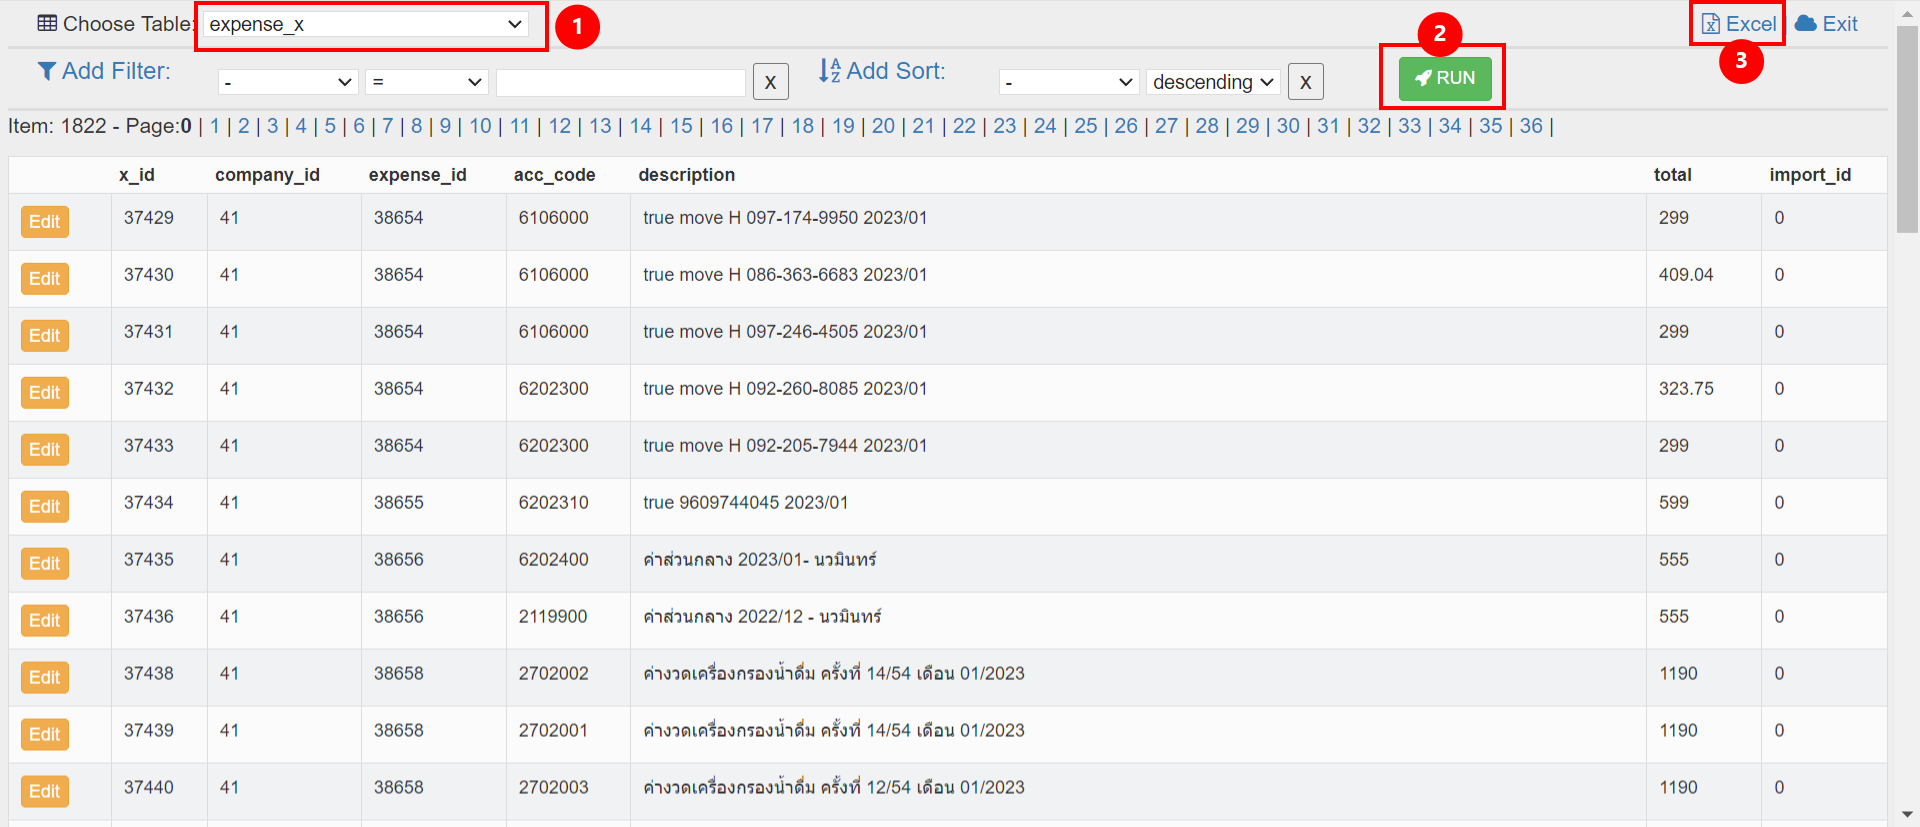
Task: Edit the row with x_id 37435
Action: pyautogui.click(x=45, y=564)
